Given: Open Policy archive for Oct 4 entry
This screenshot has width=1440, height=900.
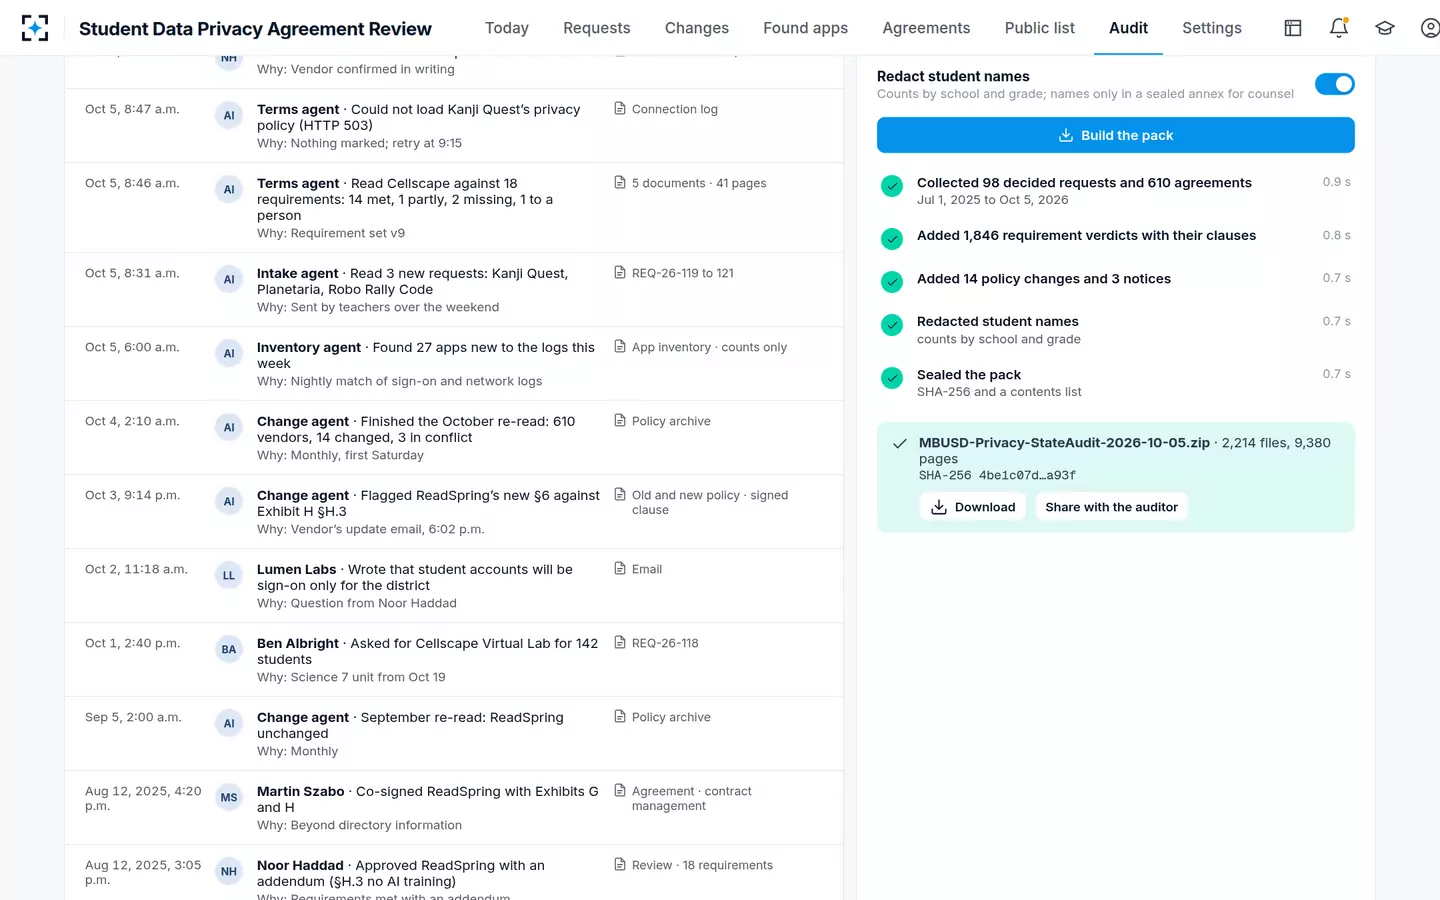Looking at the screenshot, I should click(x=662, y=421).
